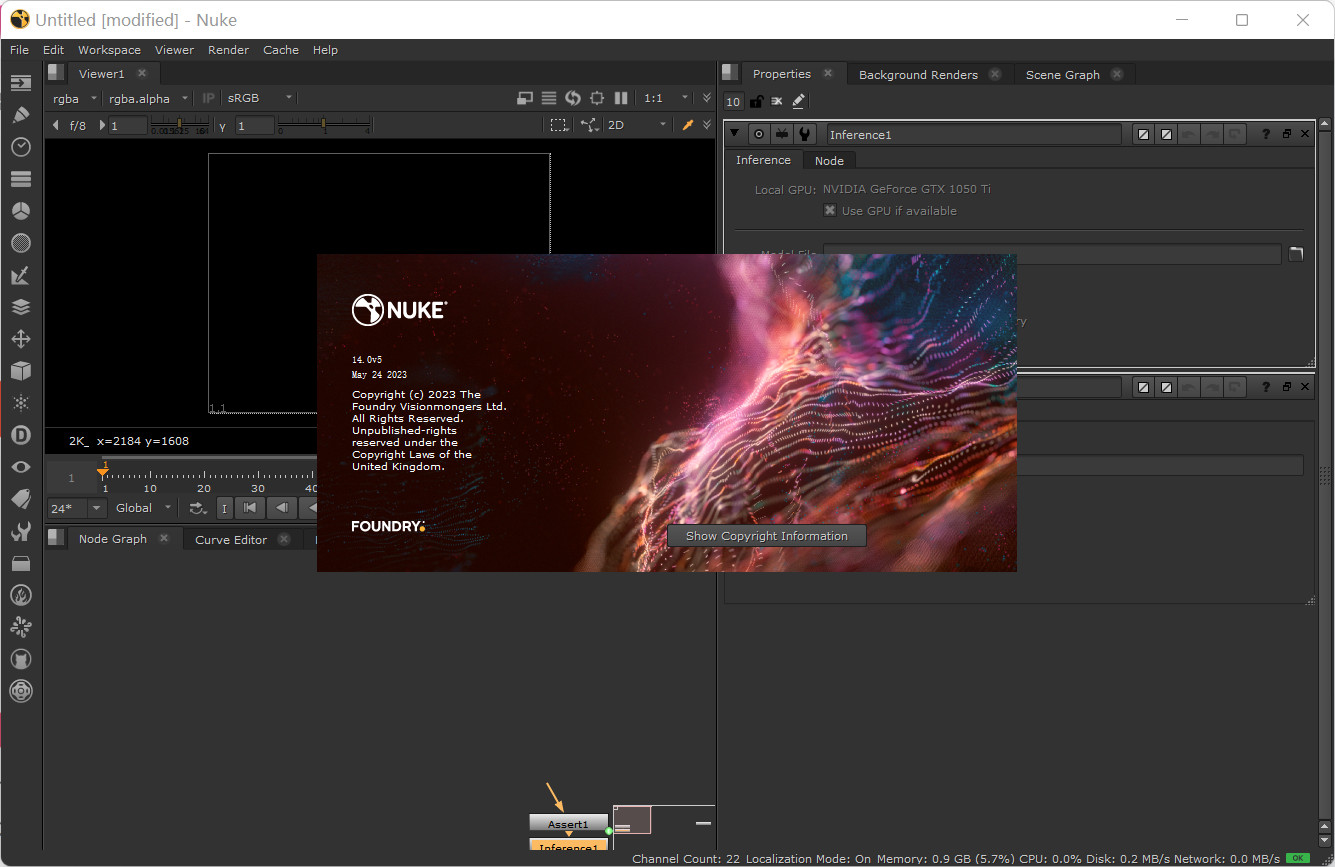This screenshot has width=1335, height=867.
Task: Open the Global frame range dropdown
Action: (x=144, y=508)
